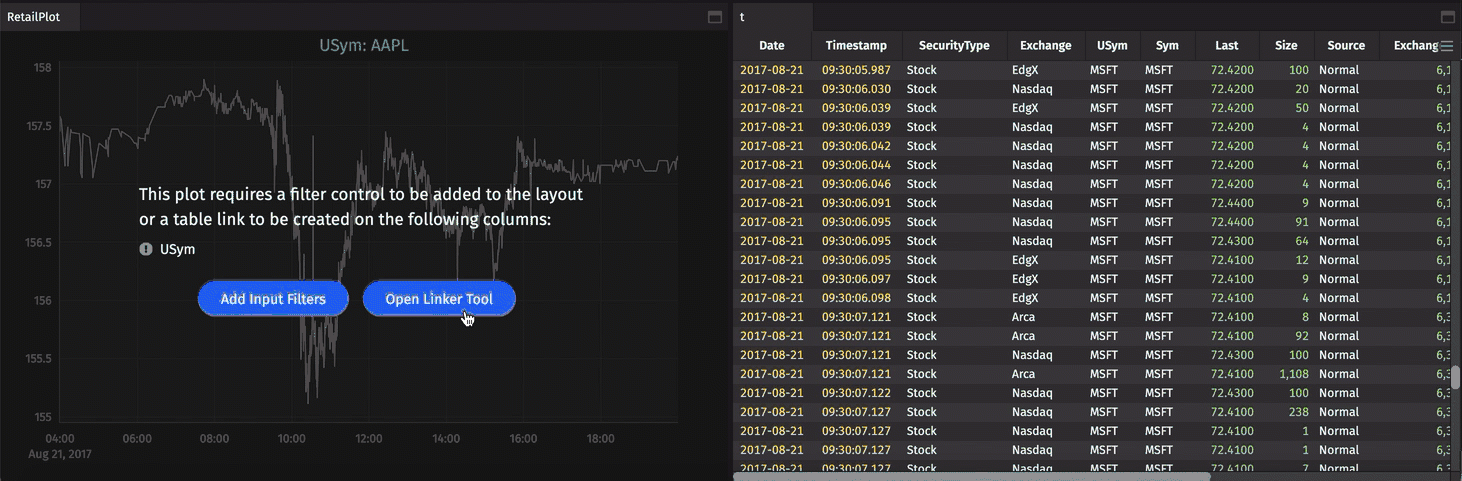Click the Add Input Filters button
The height and width of the screenshot is (481, 1462).
(x=273, y=299)
